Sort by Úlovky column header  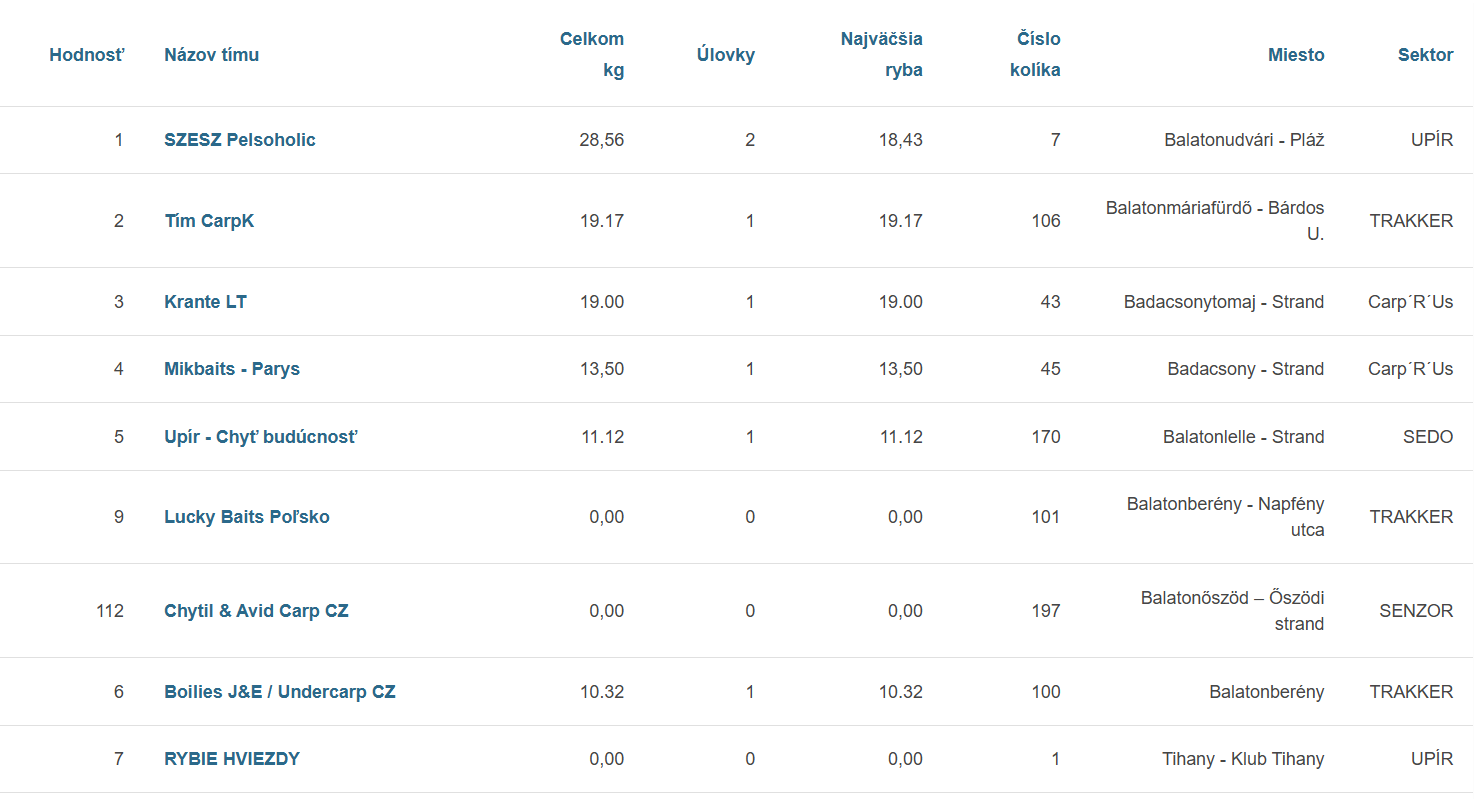726,55
